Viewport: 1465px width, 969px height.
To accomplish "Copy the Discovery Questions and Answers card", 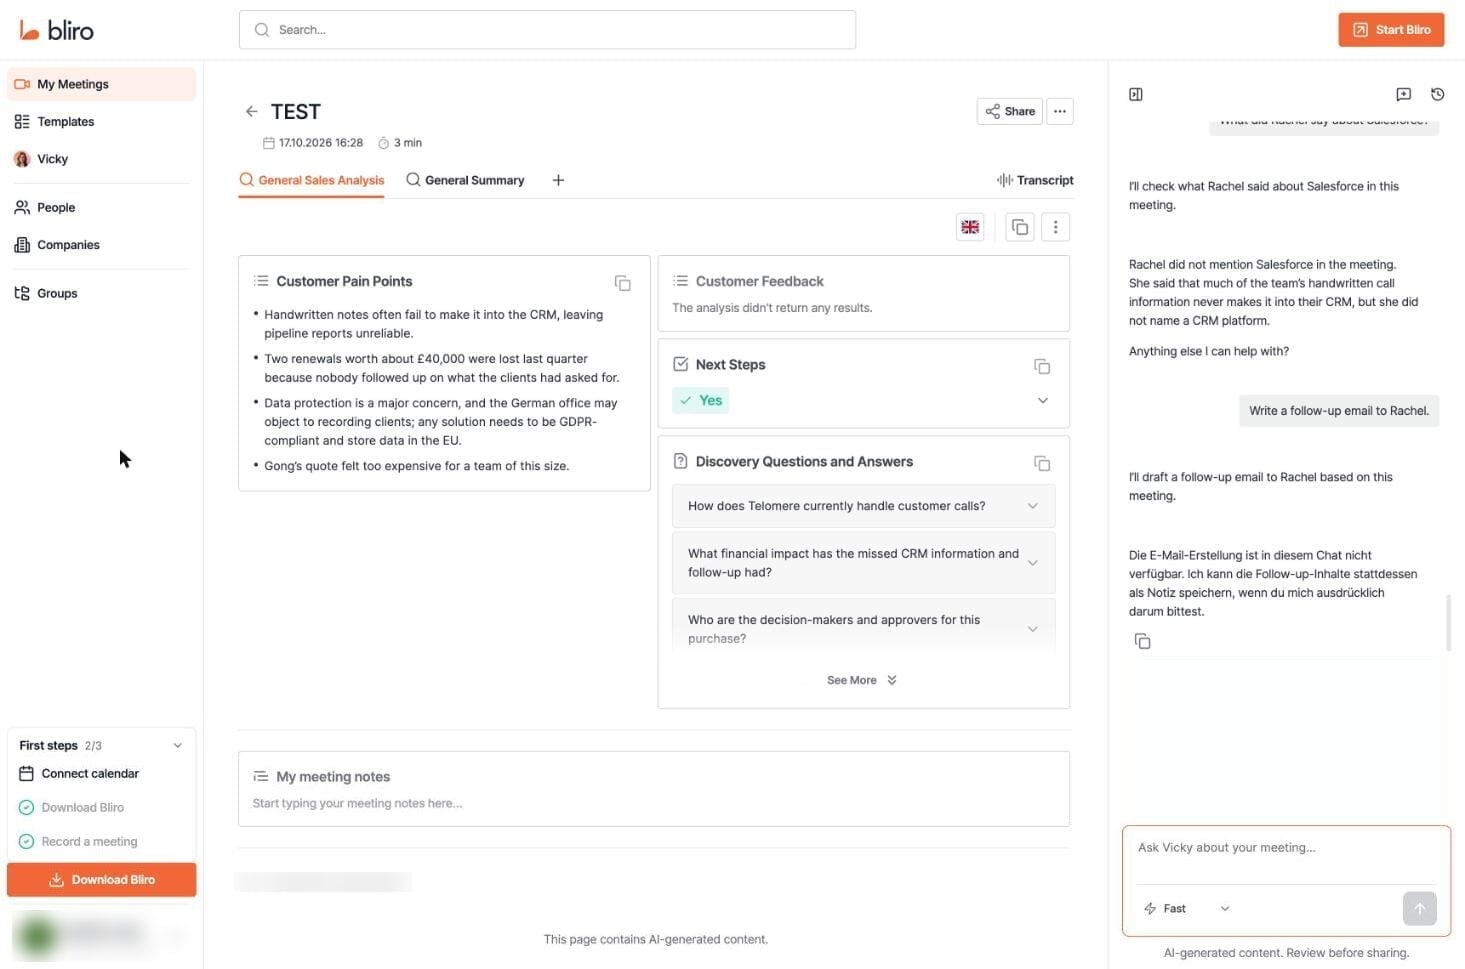I will point(1042,463).
